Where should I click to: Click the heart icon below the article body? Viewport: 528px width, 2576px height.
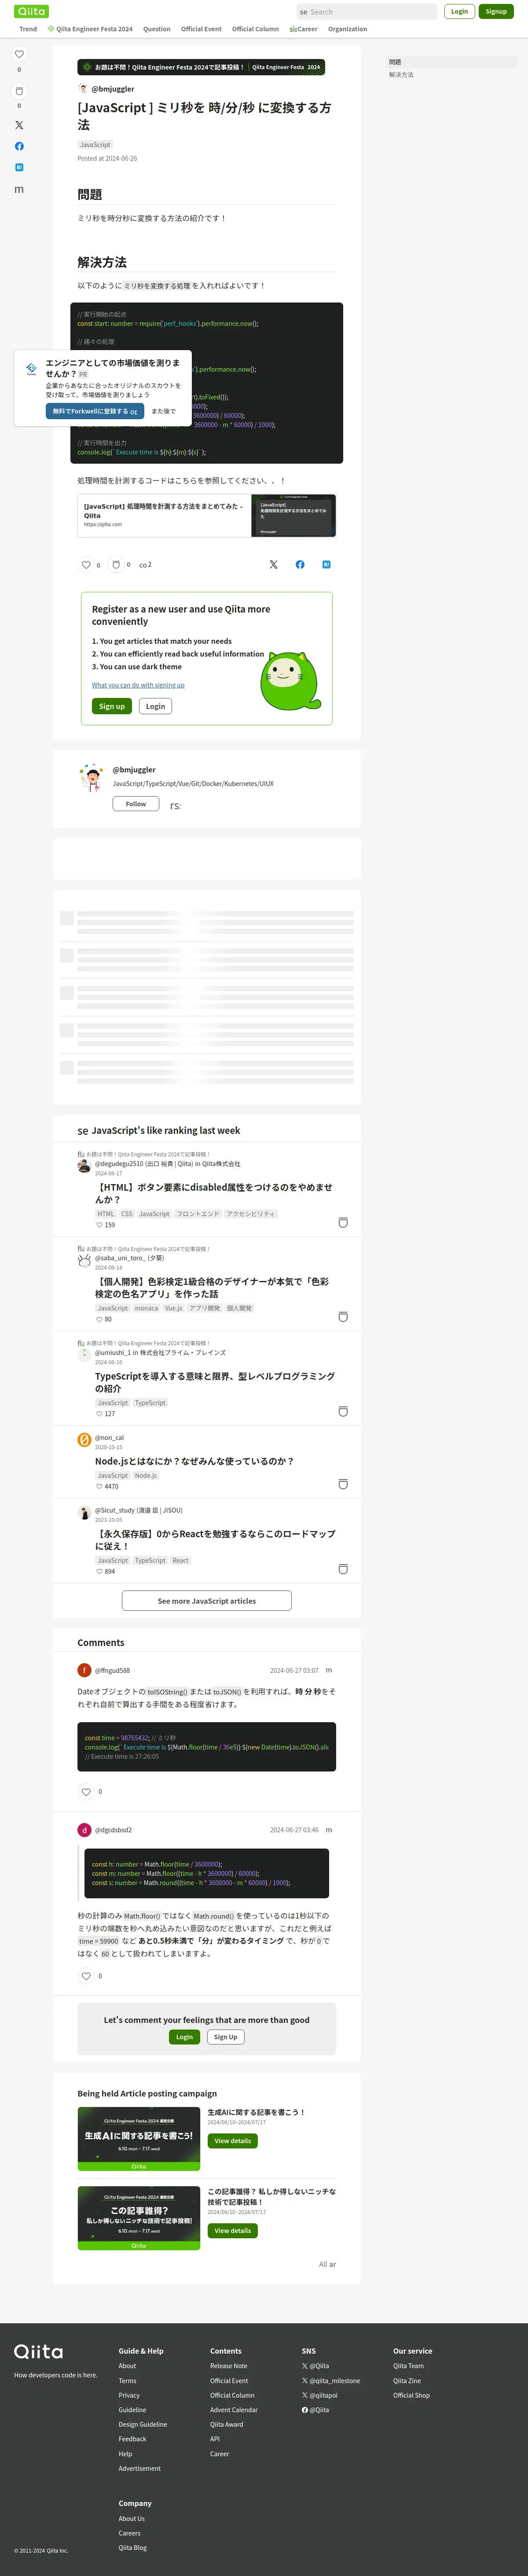86,565
